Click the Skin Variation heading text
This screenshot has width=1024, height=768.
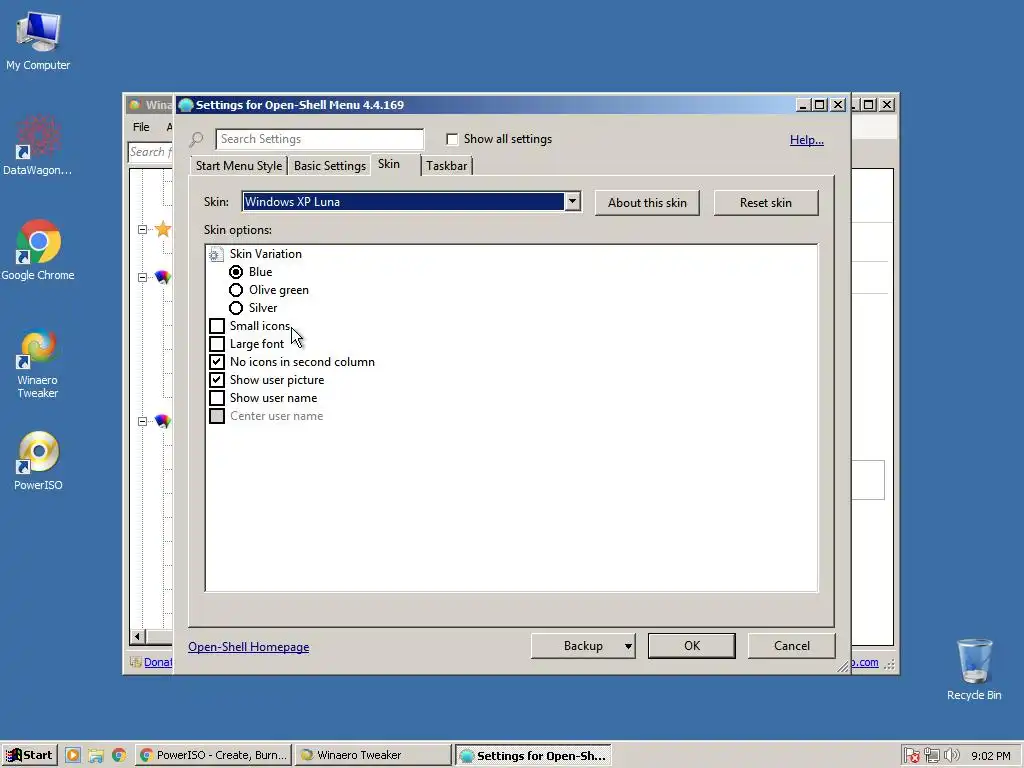coord(266,254)
